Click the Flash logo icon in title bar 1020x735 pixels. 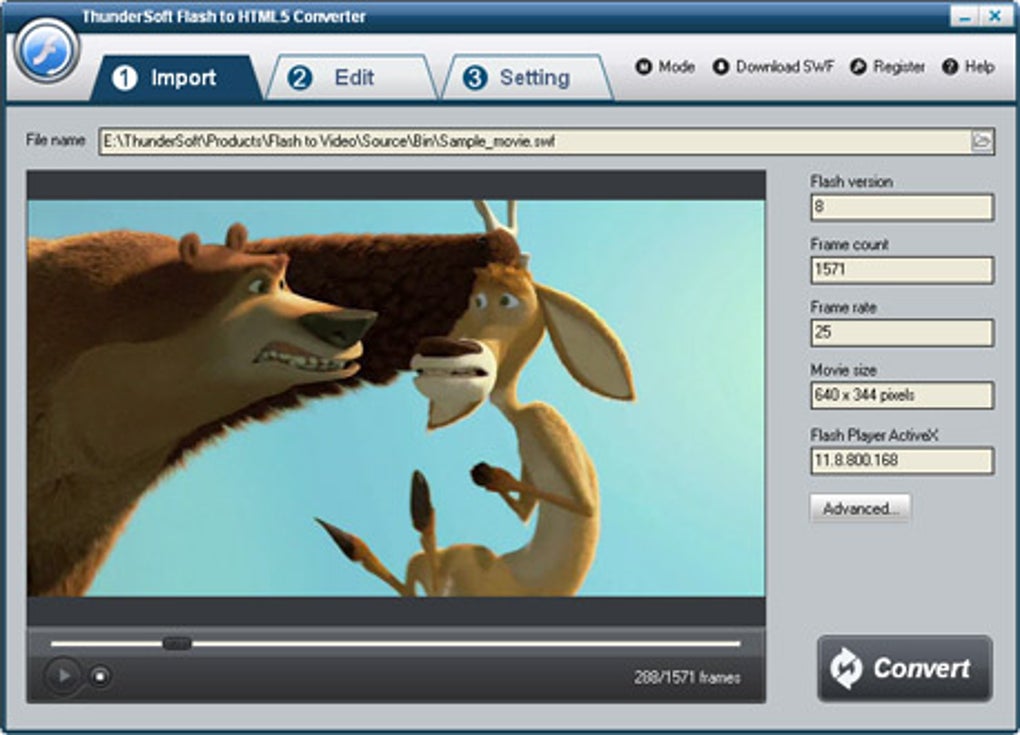click(x=46, y=51)
